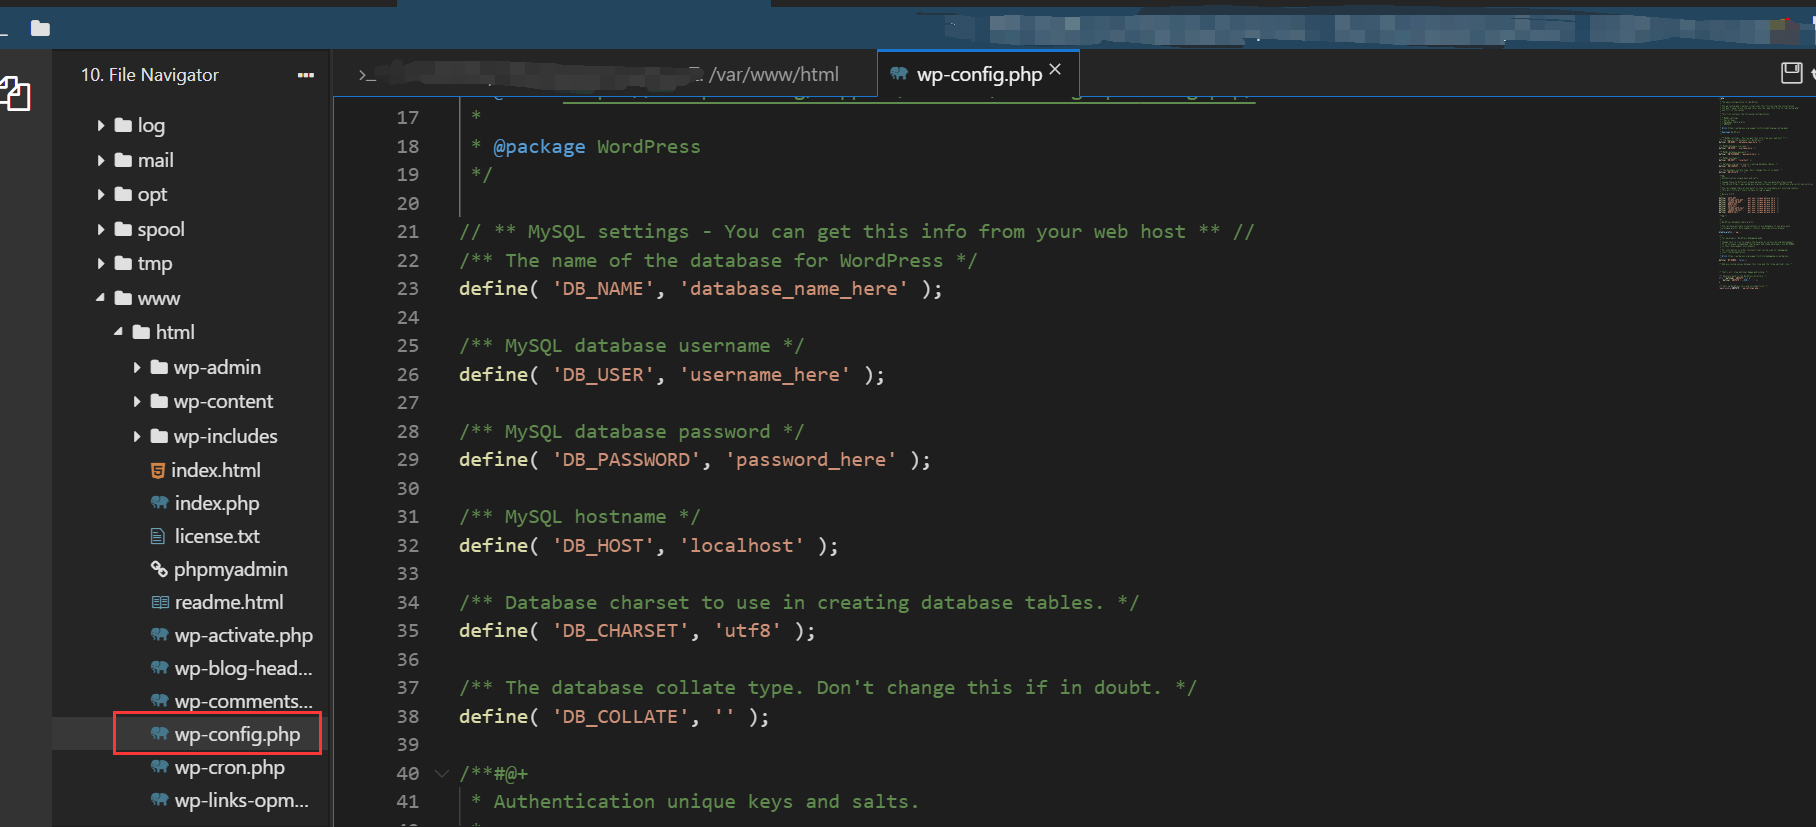Click 'localhost' value on line 32
The height and width of the screenshot is (827, 1816).
[x=741, y=546]
